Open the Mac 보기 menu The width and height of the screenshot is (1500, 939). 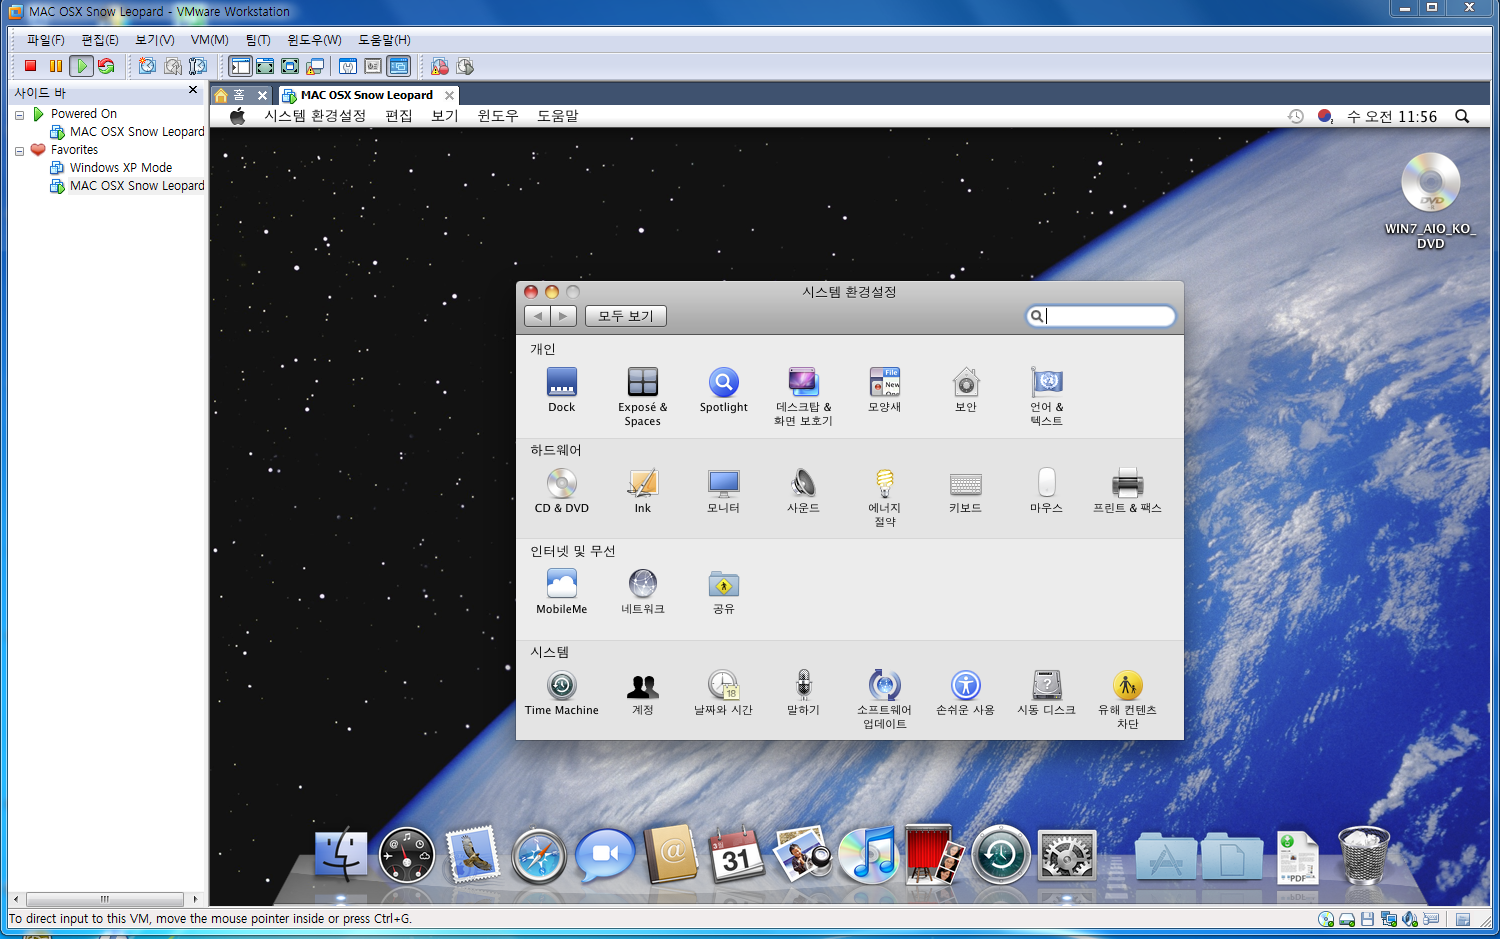coord(445,116)
